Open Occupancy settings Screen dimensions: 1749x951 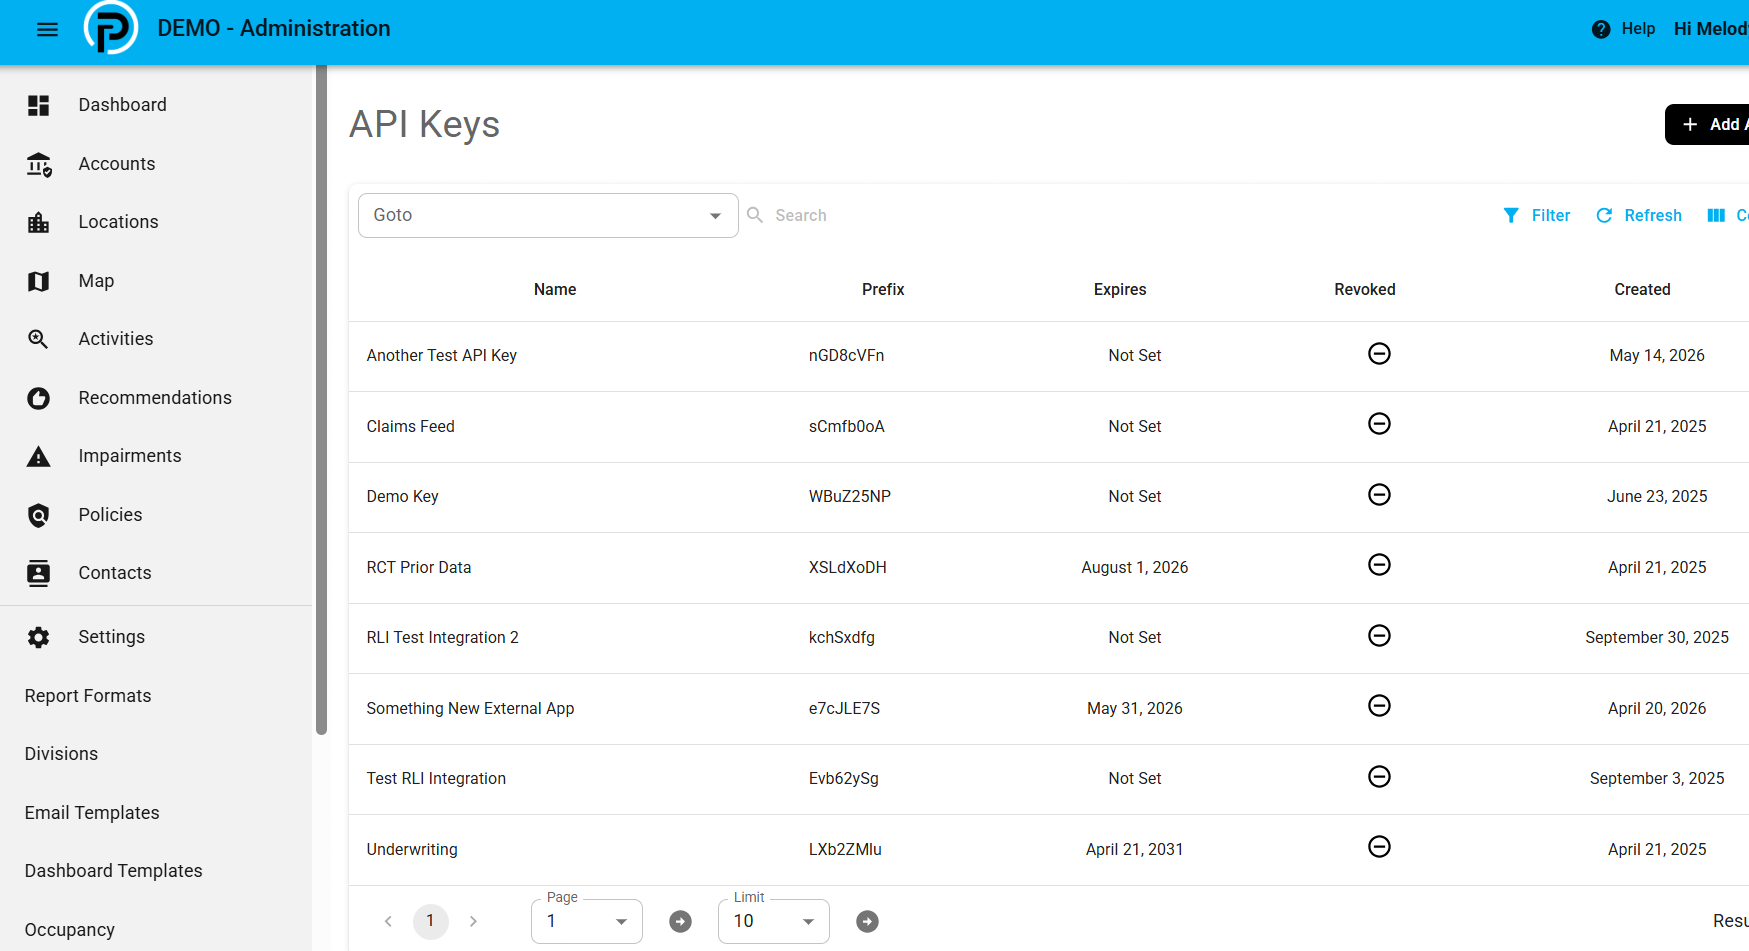[x=70, y=930]
